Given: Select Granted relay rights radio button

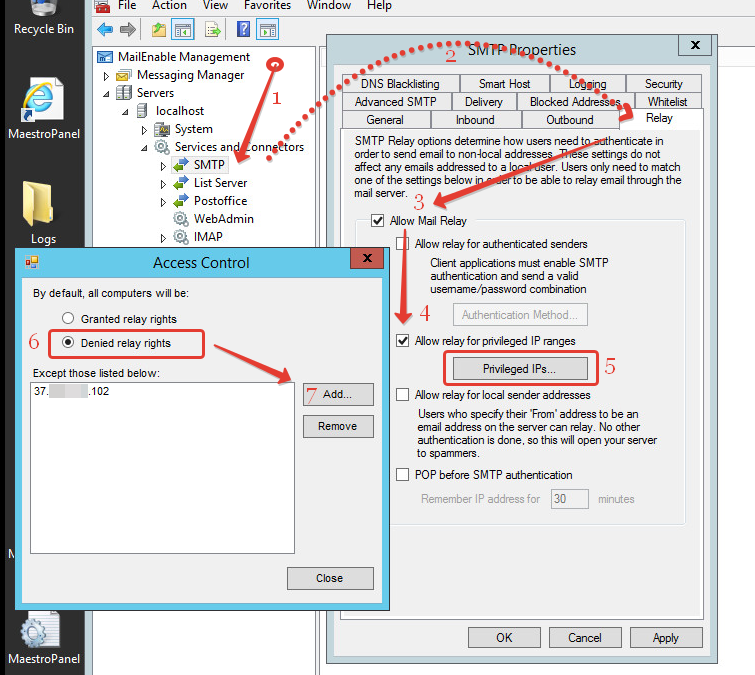Looking at the screenshot, I should (68, 318).
